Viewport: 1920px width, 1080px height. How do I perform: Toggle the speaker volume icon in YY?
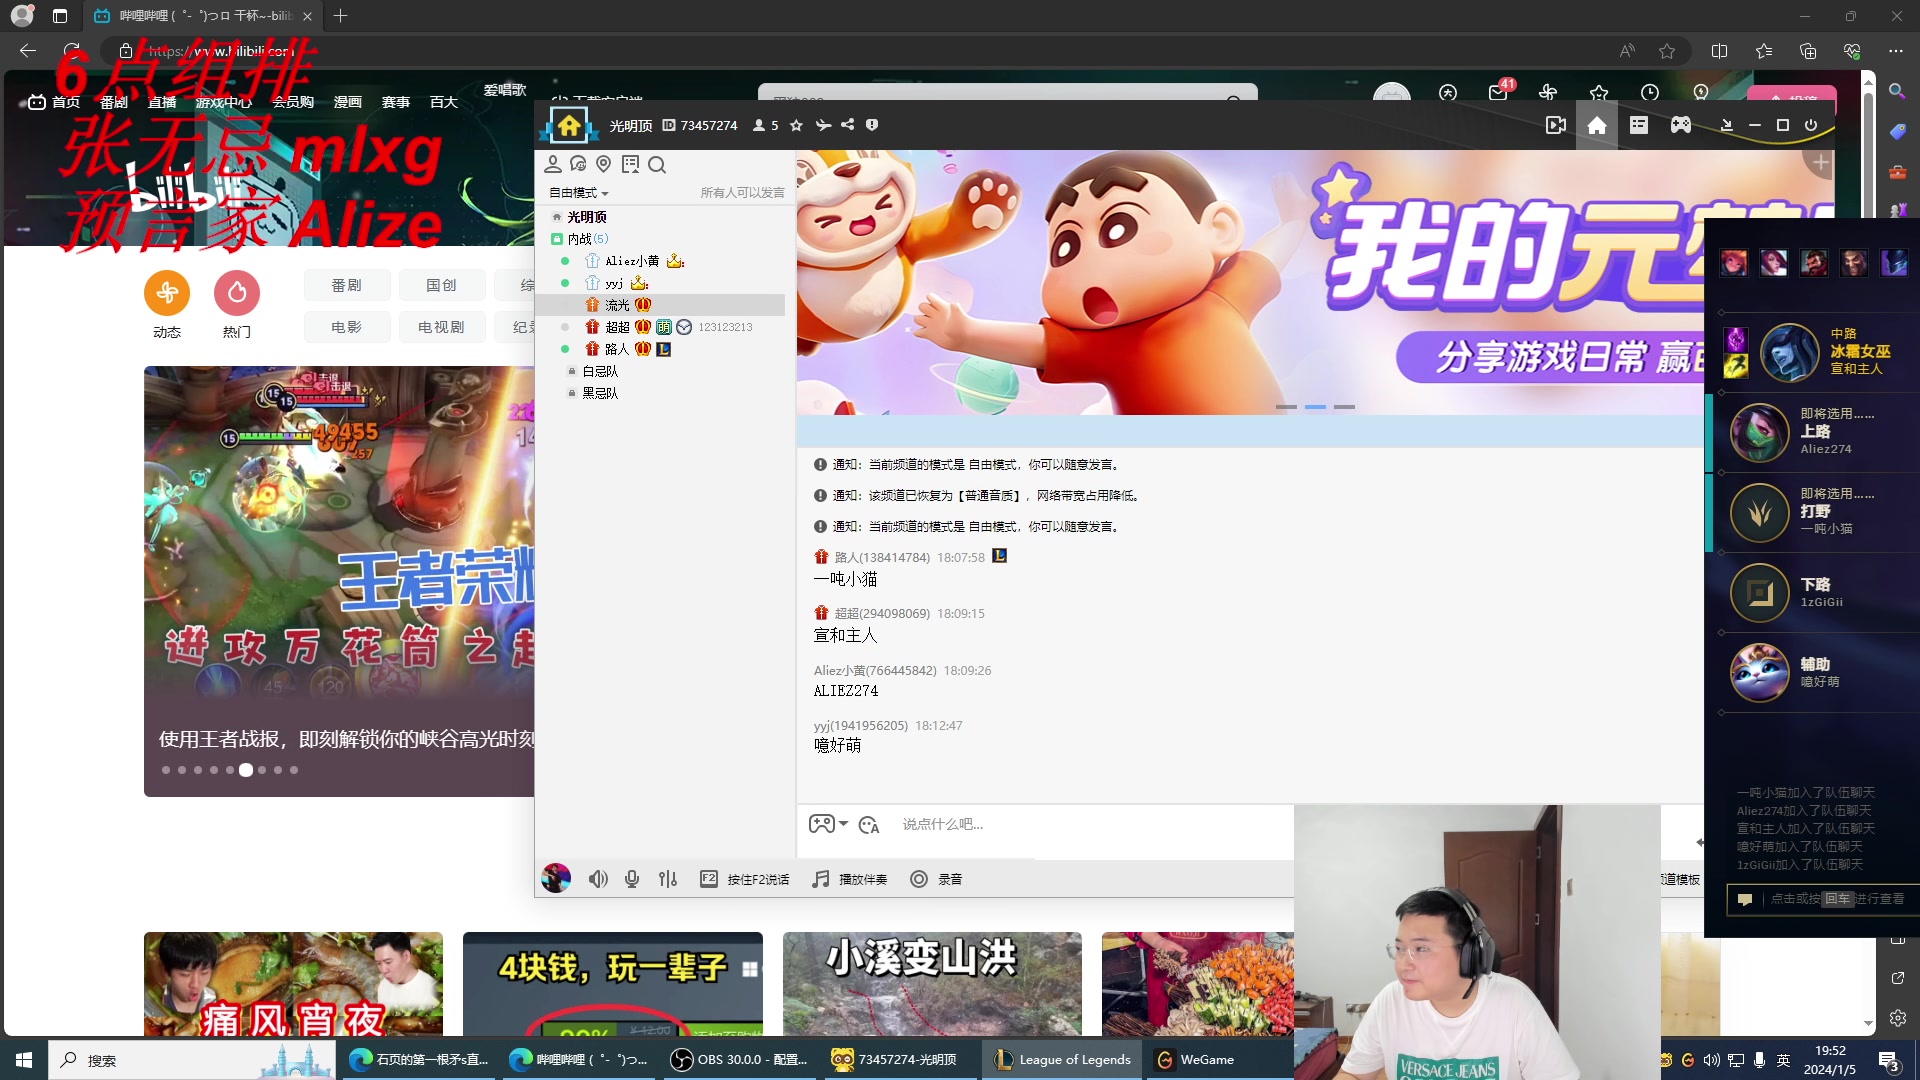click(598, 879)
